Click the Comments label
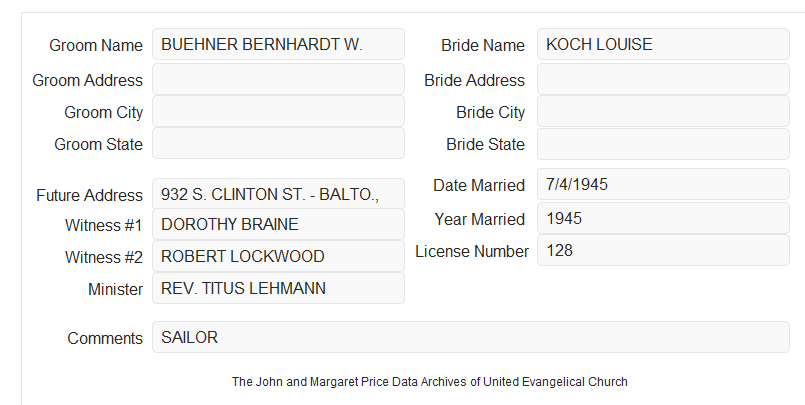Image resolution: width=805 pixels, height=405 pixels. 105,338
